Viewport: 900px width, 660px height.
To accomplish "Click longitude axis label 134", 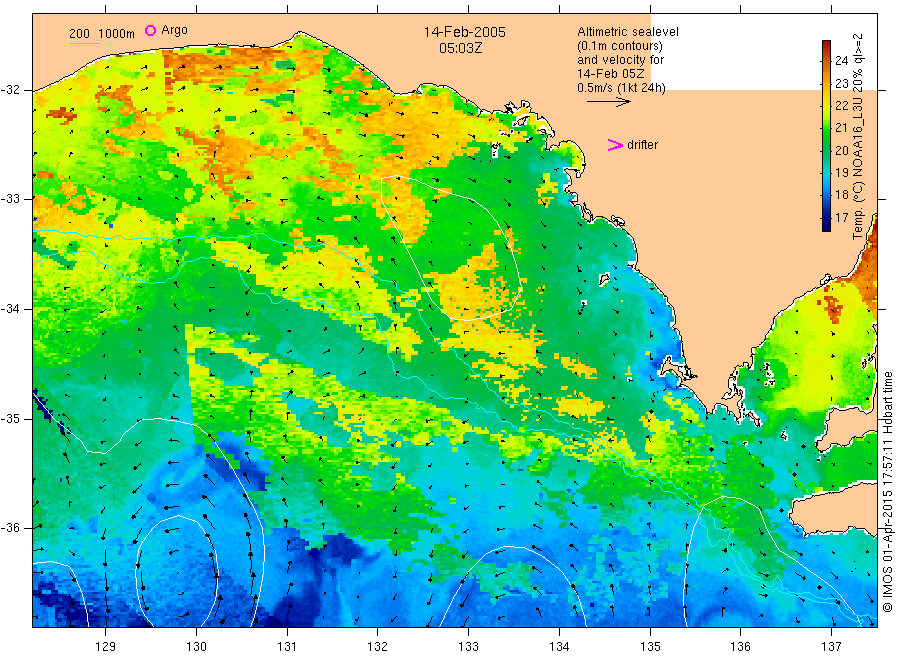I will 559,647.
